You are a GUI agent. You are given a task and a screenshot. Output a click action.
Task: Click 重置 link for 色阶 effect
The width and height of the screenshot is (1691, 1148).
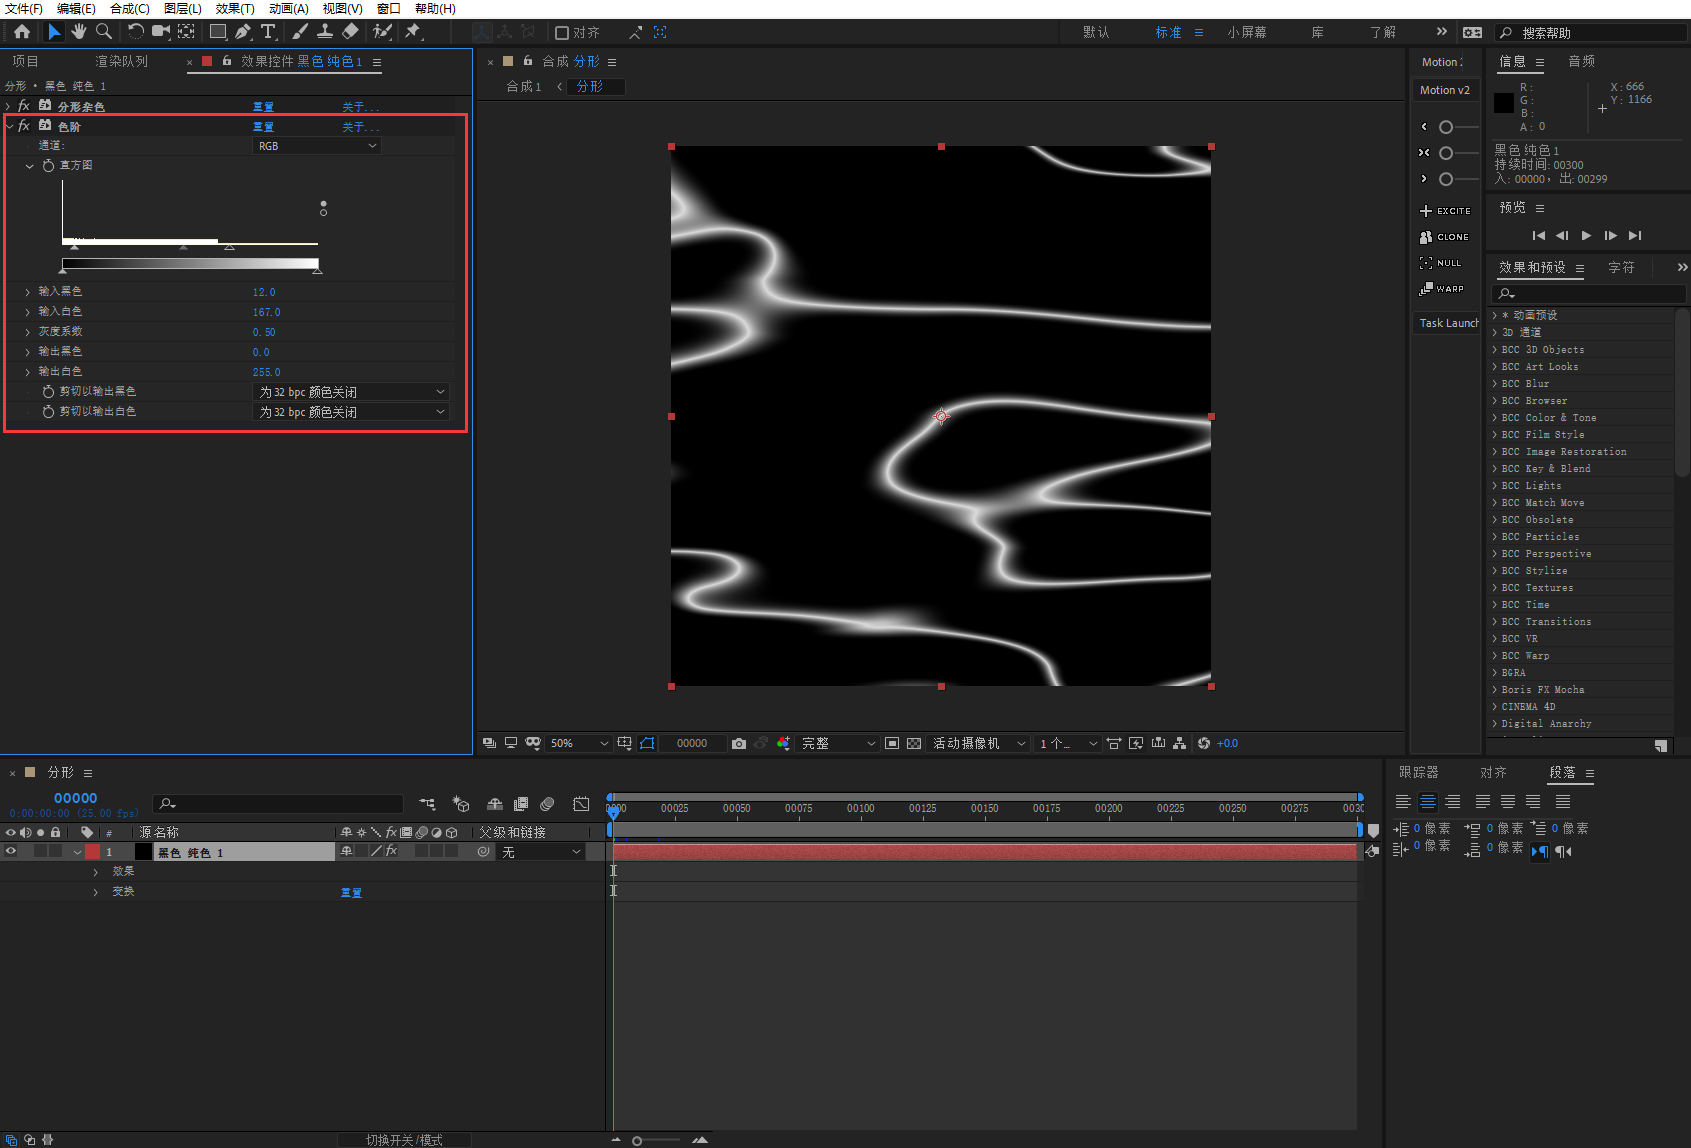click(x=263, y=127)
